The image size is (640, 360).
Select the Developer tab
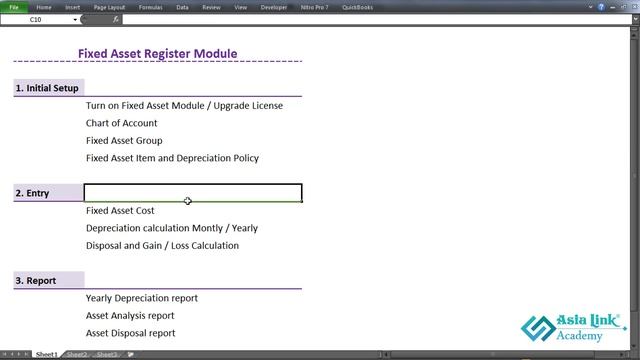pyautogui.click(x=273, y=7)
